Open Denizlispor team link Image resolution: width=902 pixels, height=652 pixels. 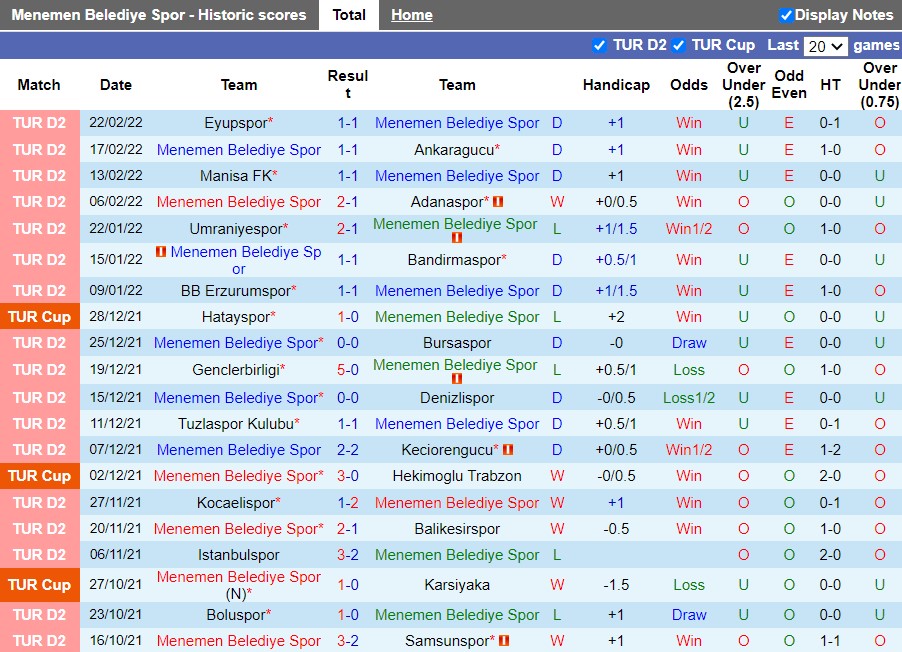point(457,398)
